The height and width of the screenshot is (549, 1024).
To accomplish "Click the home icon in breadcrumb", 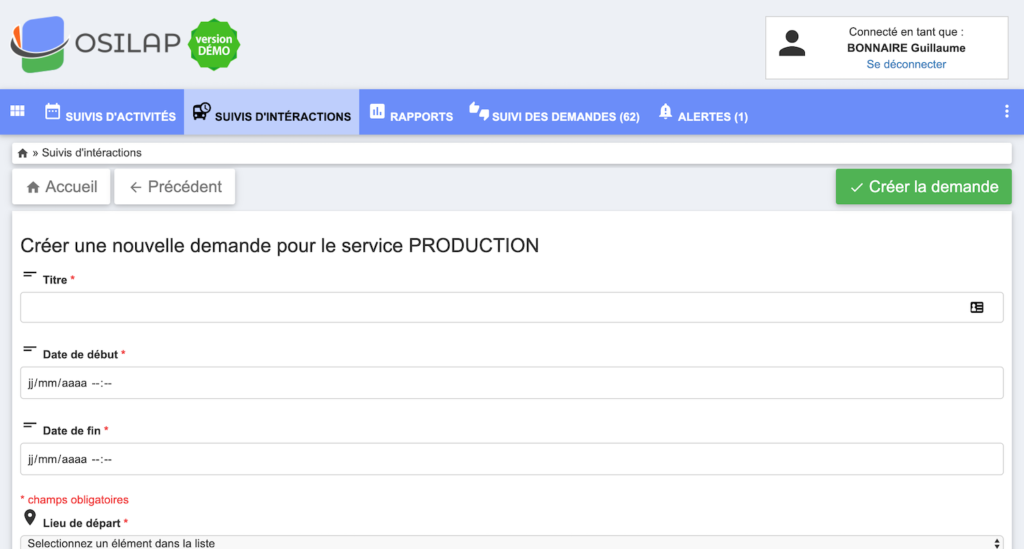I will pyautogui.click(x=23, y=153).
